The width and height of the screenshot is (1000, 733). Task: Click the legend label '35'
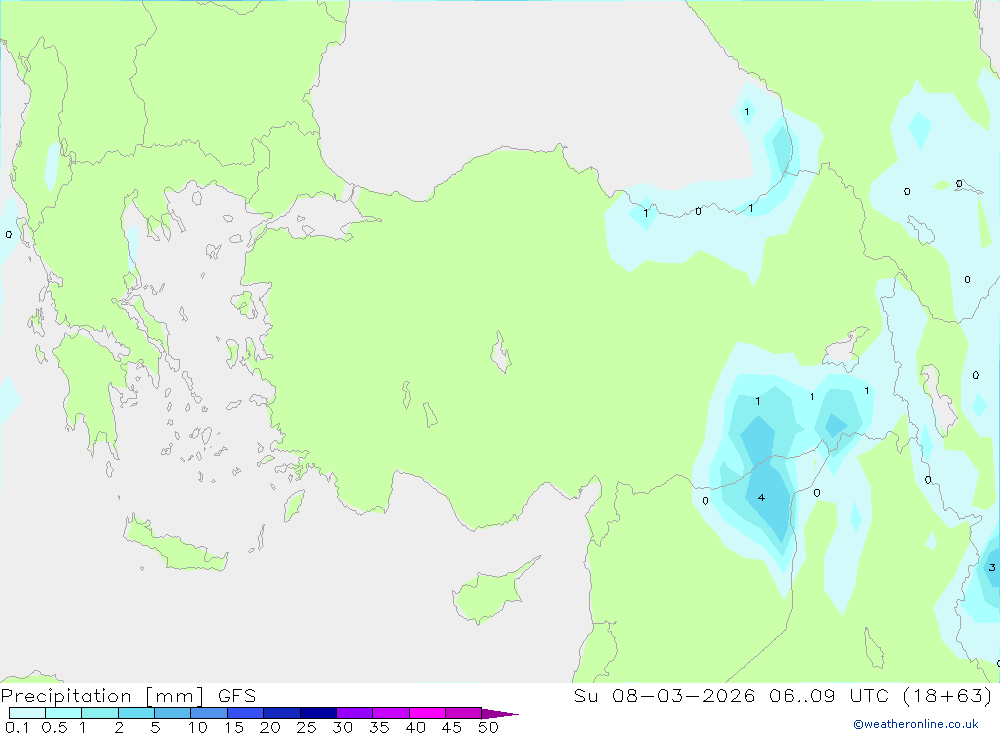pyautogui.click(x=379, y=727)
